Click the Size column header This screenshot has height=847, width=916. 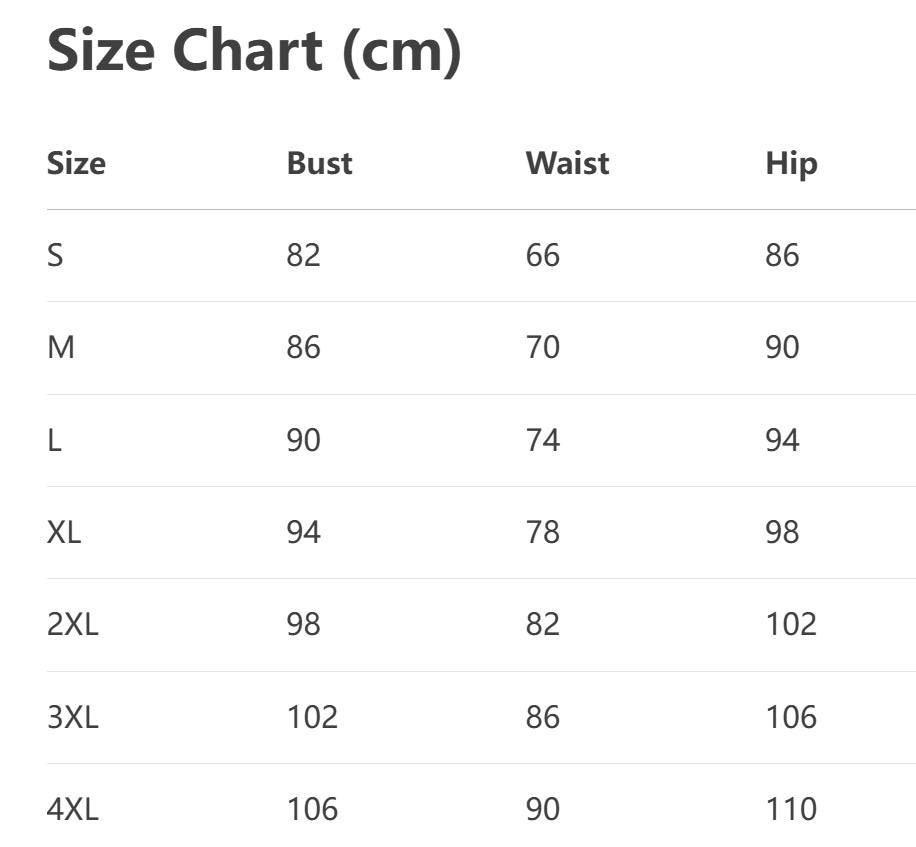point(76,163)
